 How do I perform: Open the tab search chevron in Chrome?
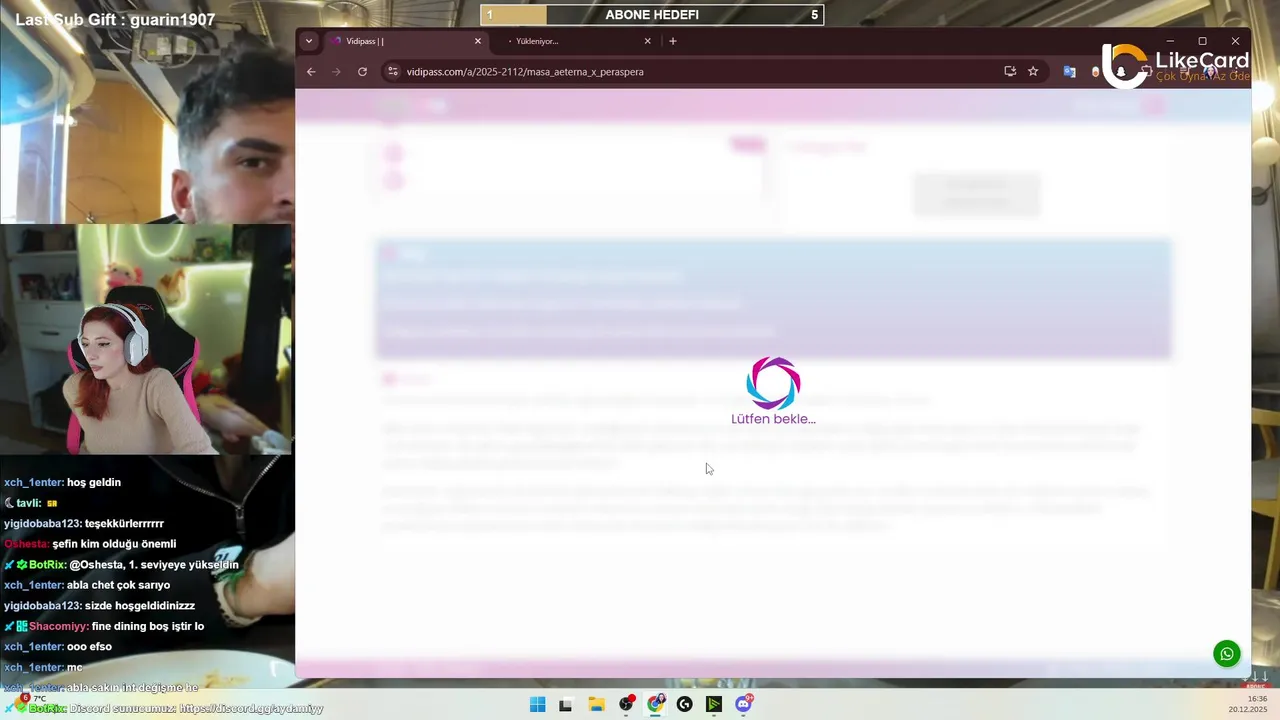click(309, 41)
